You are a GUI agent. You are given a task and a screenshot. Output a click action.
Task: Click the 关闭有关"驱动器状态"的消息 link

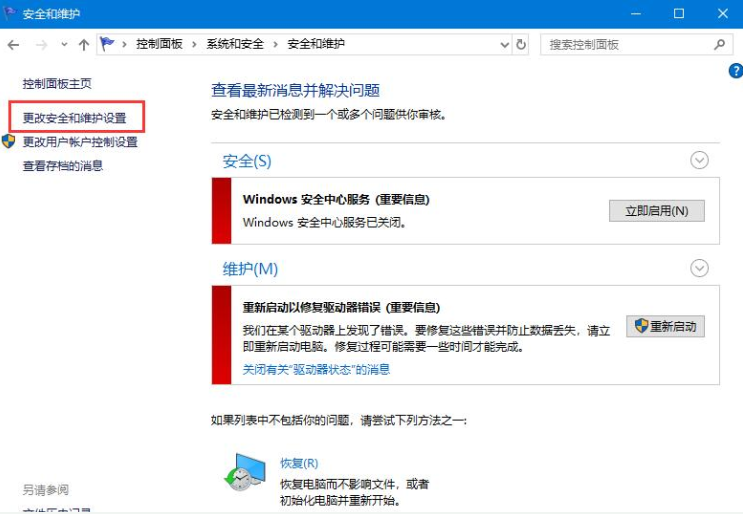[x=316, y=369]
